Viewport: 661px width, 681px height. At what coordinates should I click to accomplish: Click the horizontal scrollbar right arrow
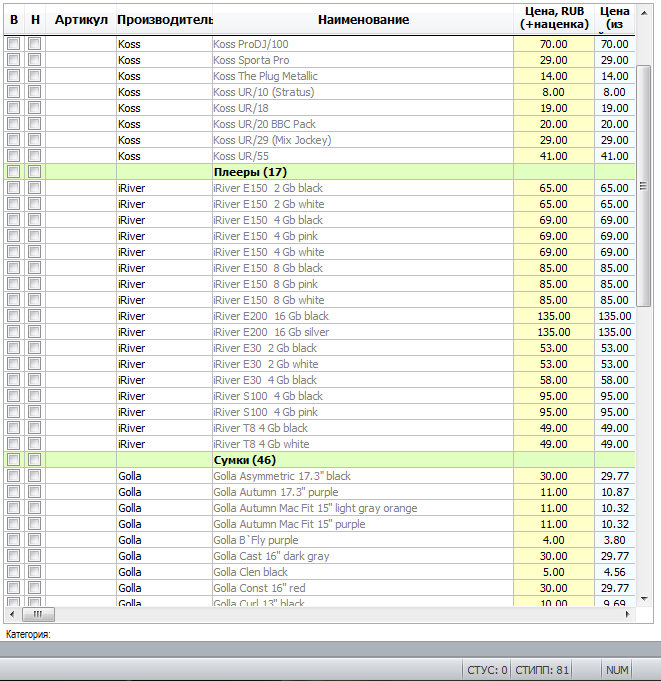(x=628, y=614)
